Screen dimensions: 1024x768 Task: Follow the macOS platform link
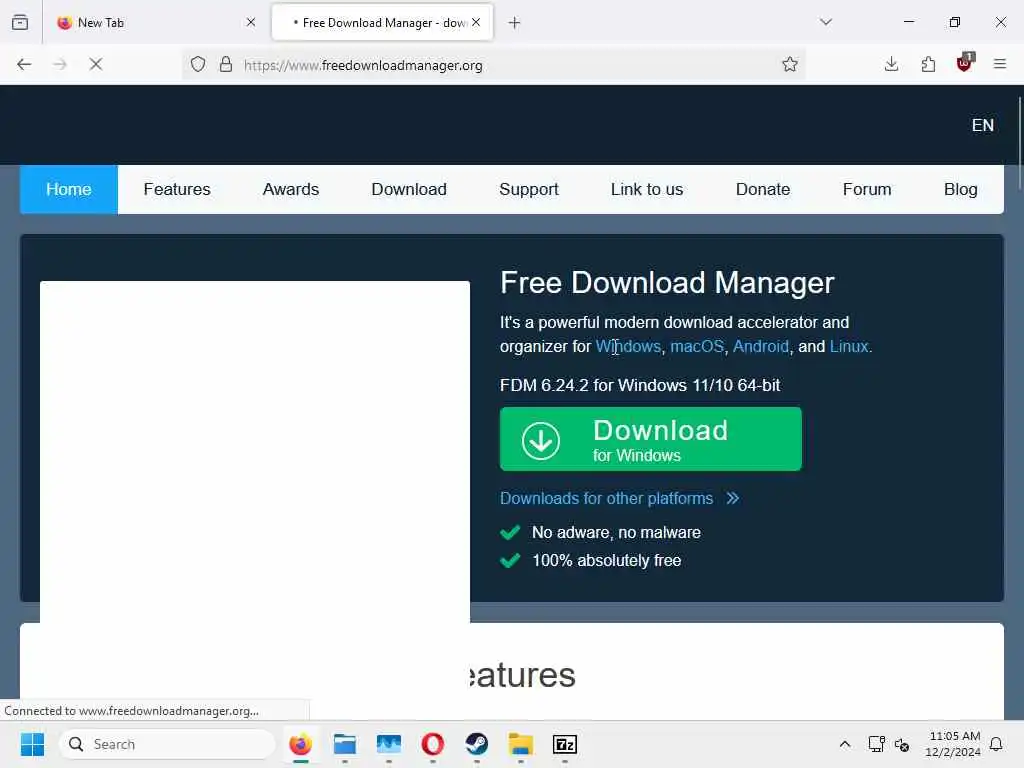[697, 346]
